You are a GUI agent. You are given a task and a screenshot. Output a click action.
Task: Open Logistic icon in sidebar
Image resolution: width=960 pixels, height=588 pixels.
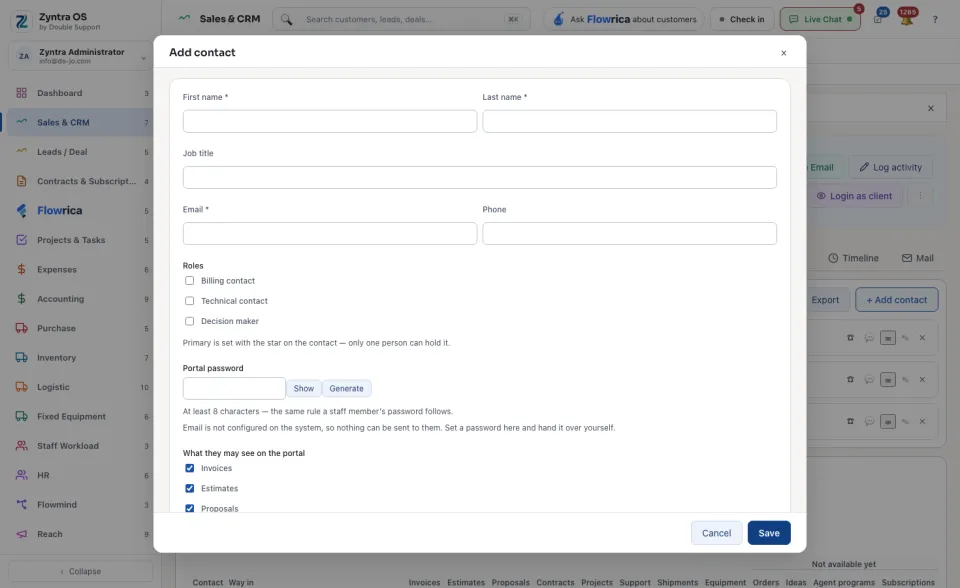pos(21,386)
